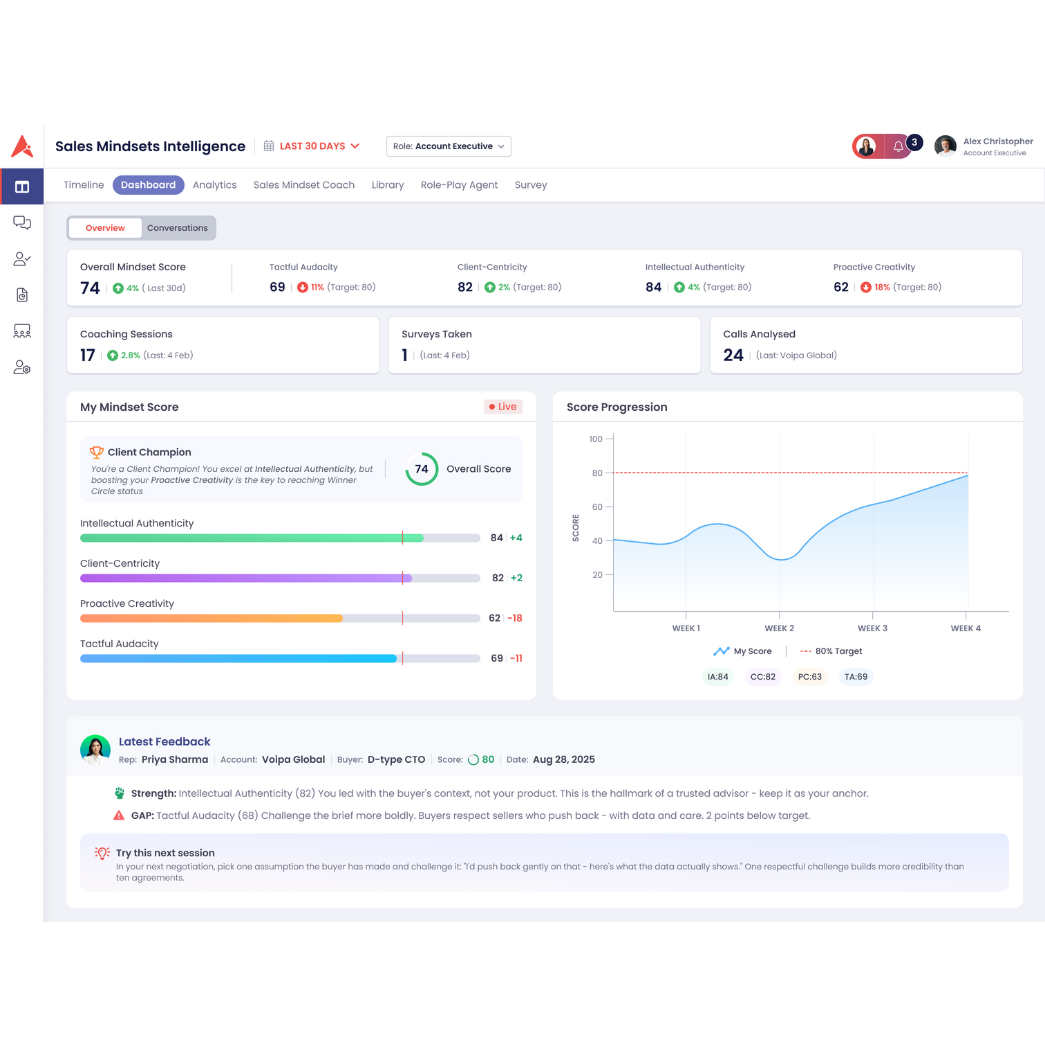The width and height of the screenshot is (1045, 1045).
Task: Open the Alex Christopher profile menu
Action: point(984,147)
